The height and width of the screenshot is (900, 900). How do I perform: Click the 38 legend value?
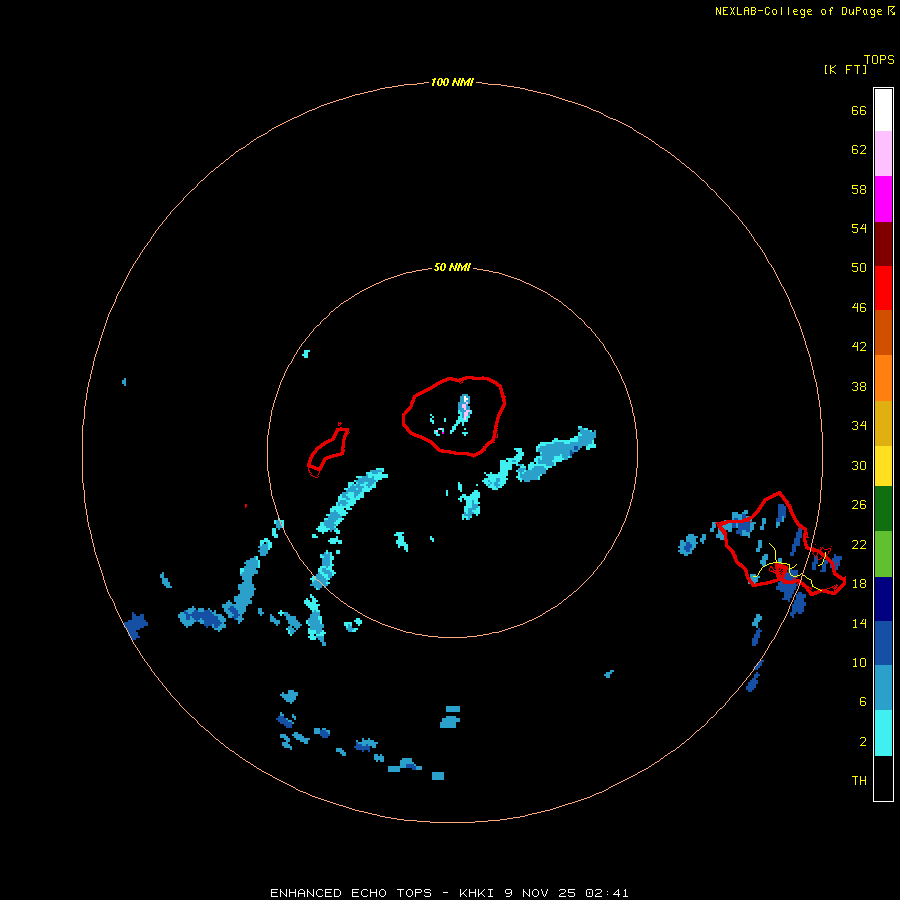click(x=859, y=387)
